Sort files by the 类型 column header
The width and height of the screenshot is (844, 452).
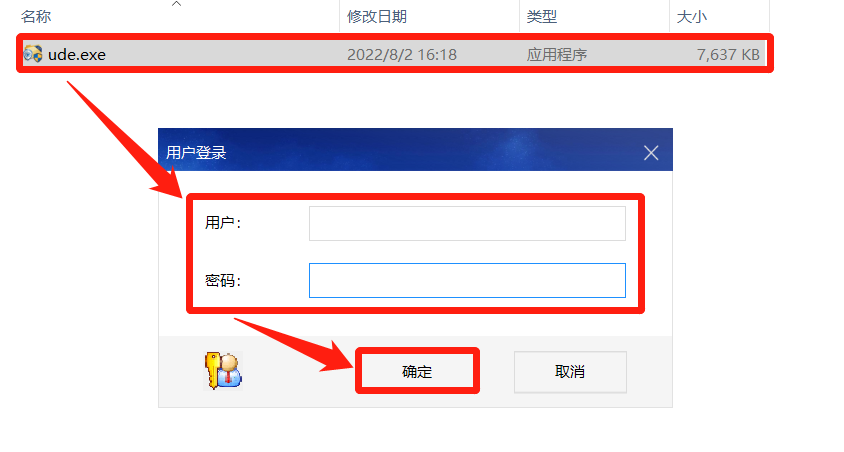pos(541,17)
